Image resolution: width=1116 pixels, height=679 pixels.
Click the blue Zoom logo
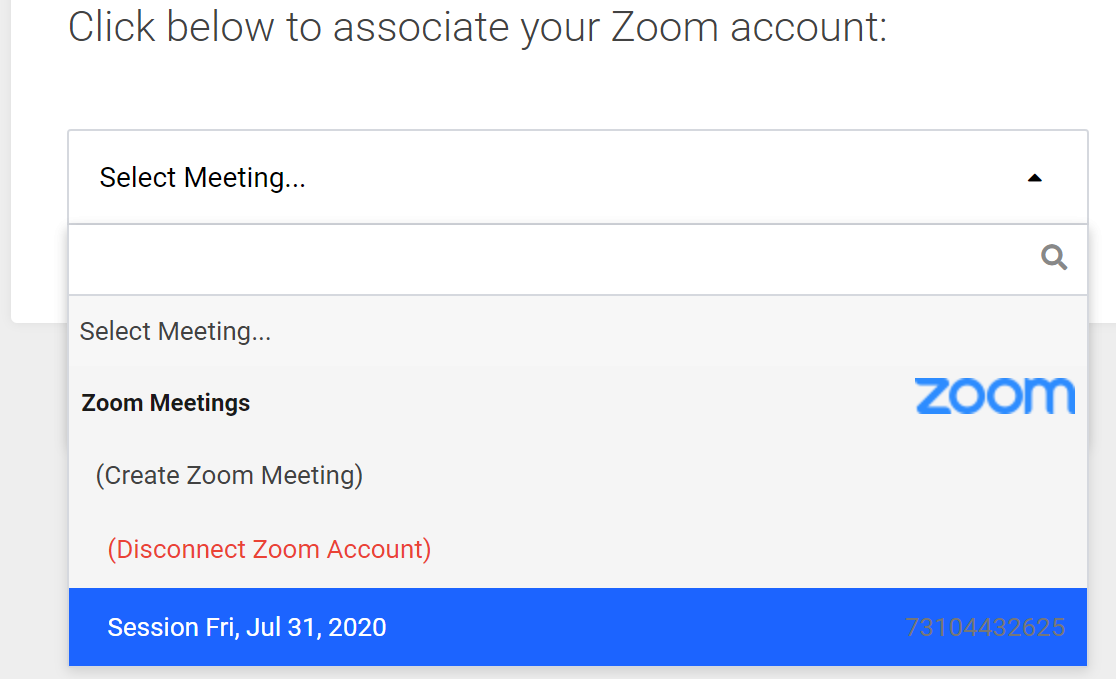[x=995, y=397]
